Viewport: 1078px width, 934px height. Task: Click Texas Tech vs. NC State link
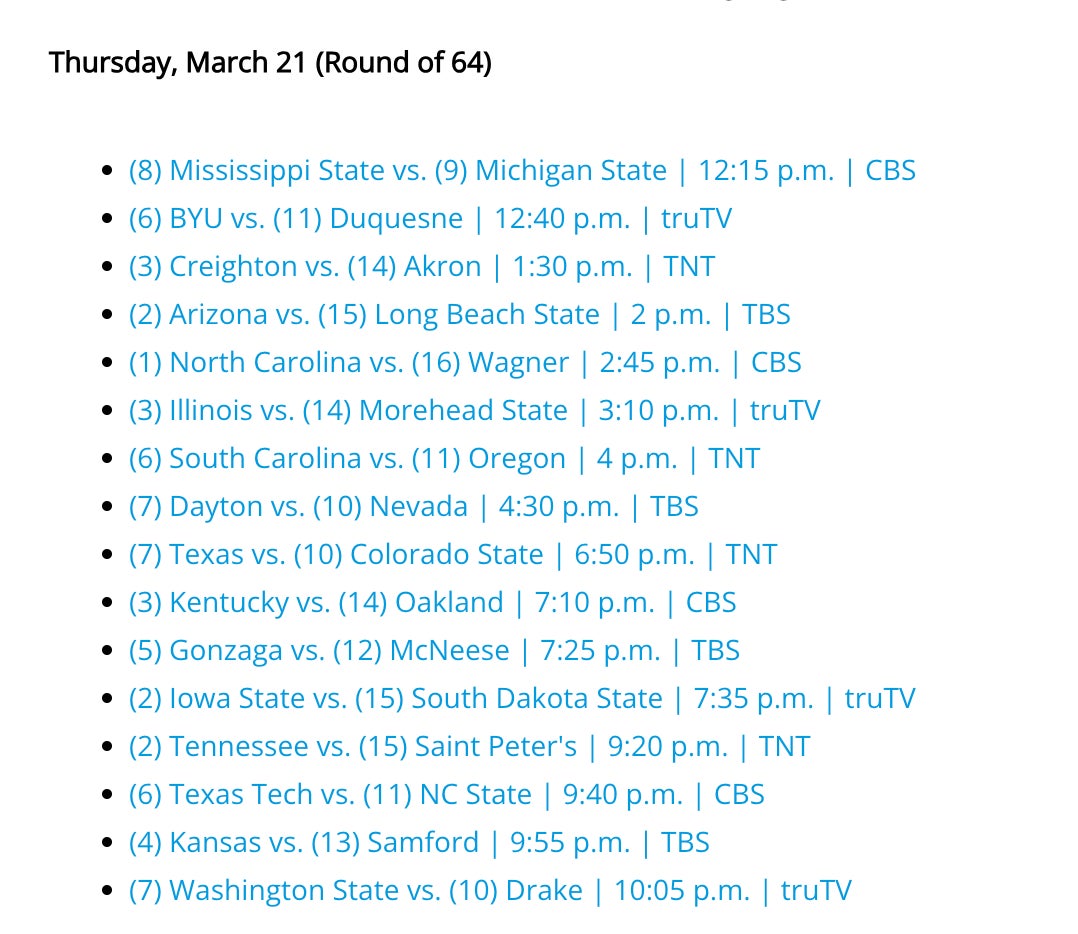pyautogui.click(x=446, y=795)
